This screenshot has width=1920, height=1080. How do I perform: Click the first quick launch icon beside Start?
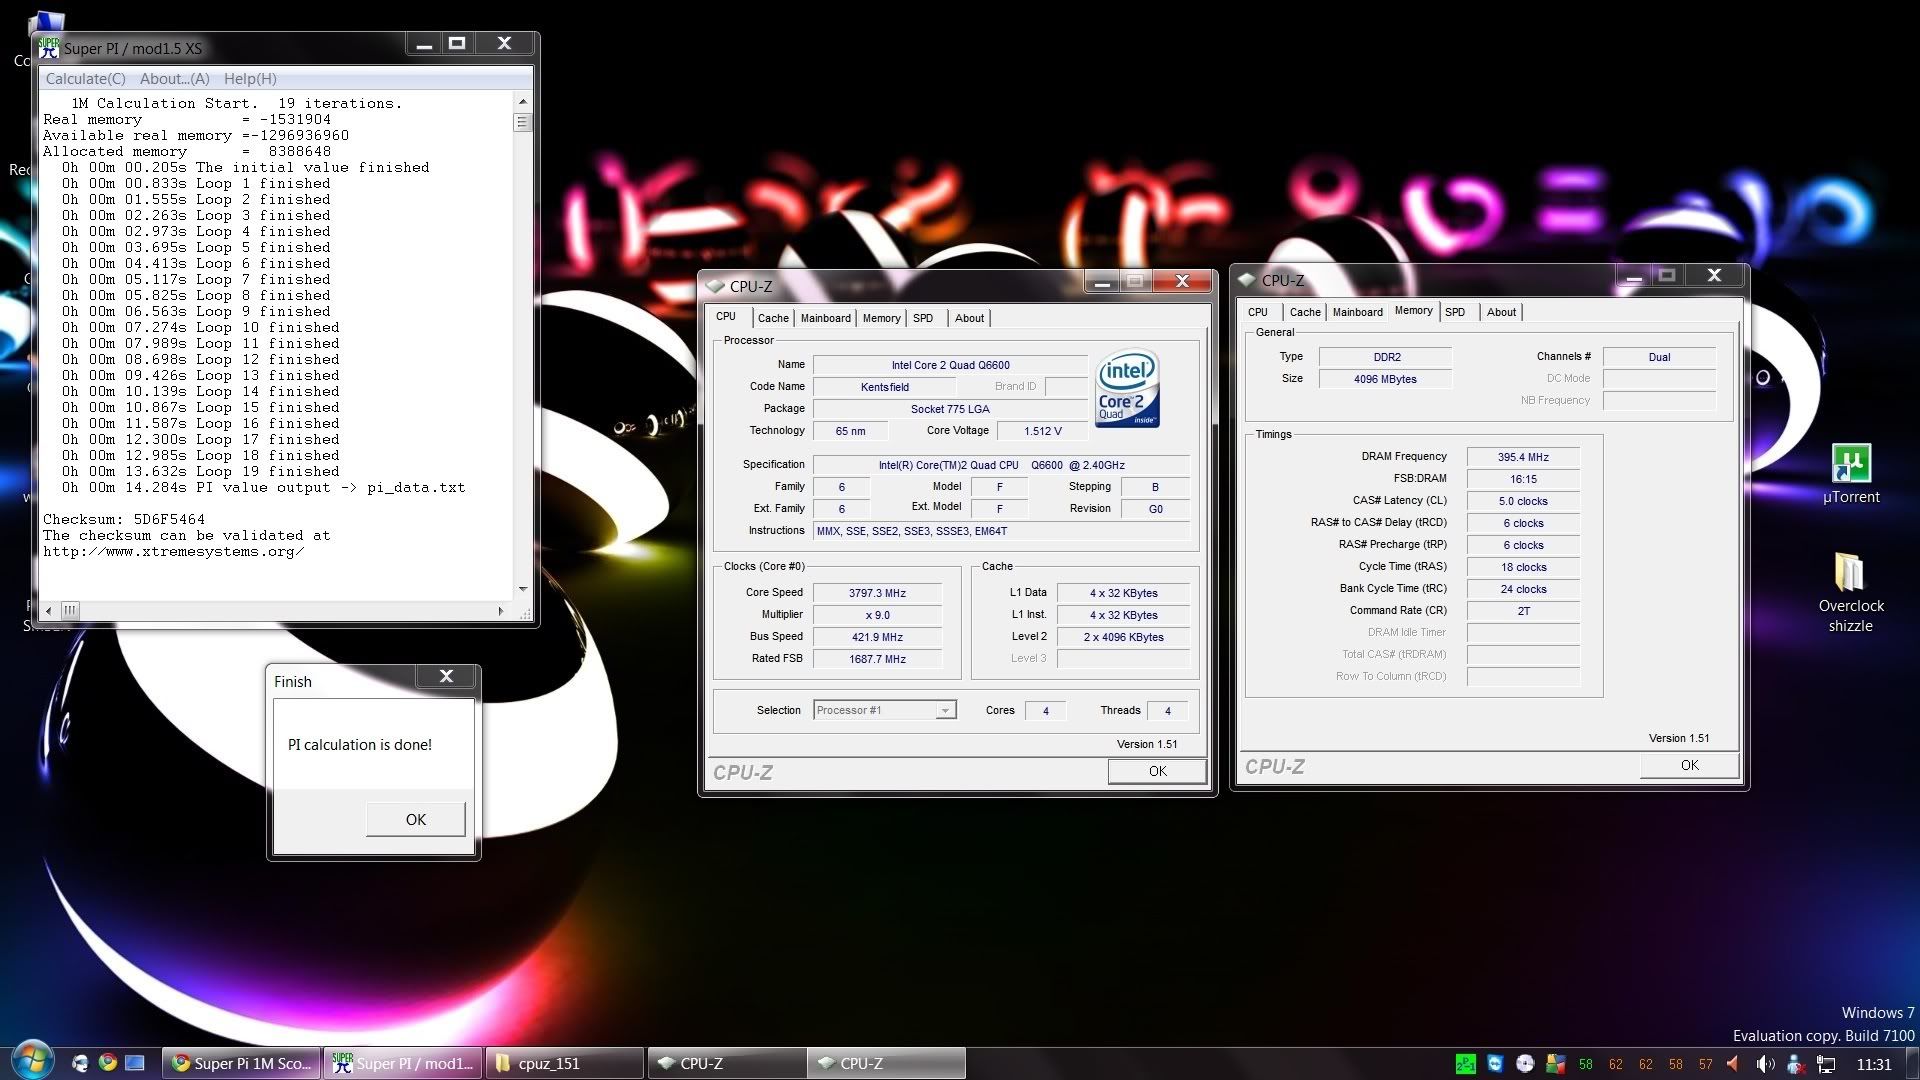(x=80, y=1063)
